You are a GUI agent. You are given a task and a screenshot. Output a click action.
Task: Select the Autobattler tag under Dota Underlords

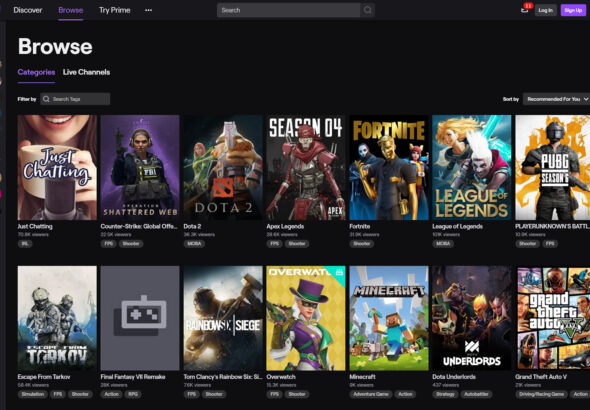click(476, 394)
